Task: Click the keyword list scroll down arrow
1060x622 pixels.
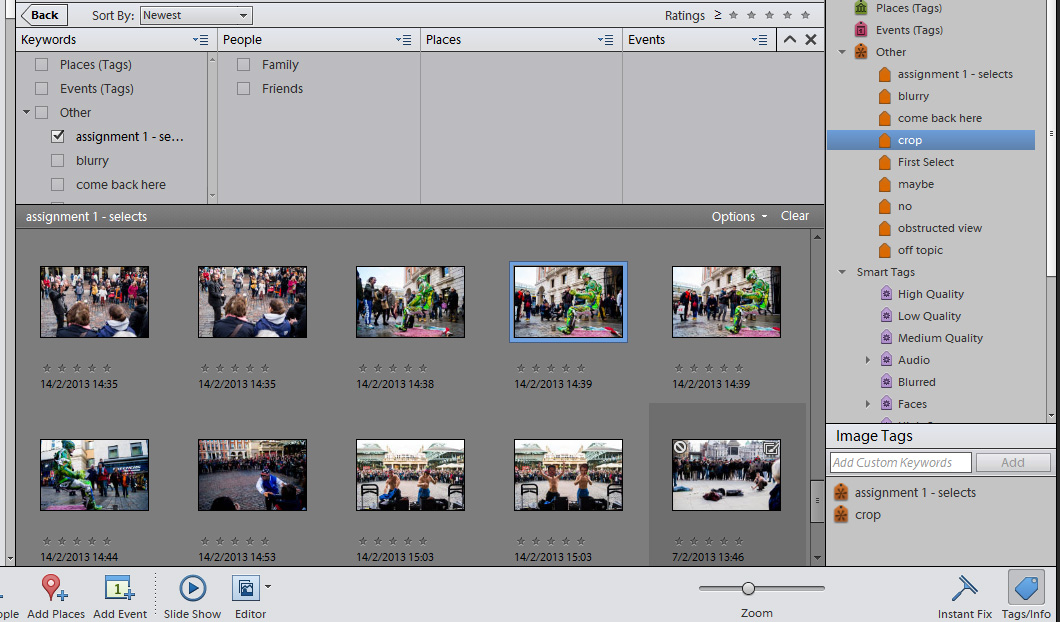Action: [x=212, y=196]
